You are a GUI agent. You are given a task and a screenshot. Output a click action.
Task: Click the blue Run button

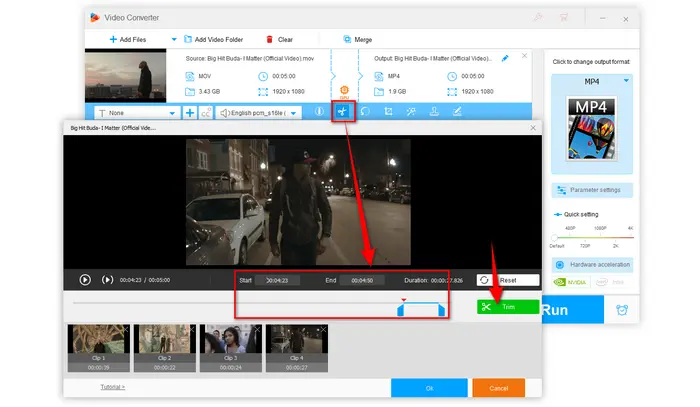[x=573, y=310]
